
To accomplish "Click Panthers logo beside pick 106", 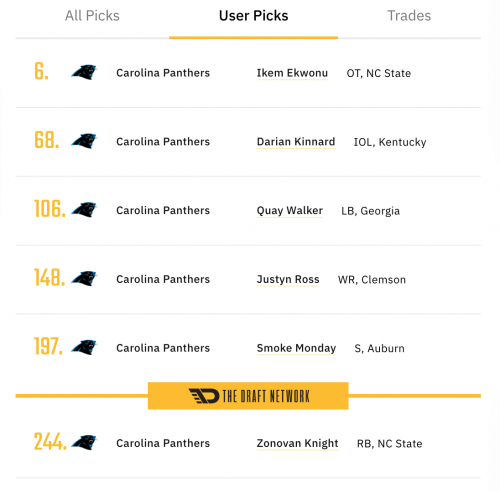I will pyautogui.click(x=84, y=210).
